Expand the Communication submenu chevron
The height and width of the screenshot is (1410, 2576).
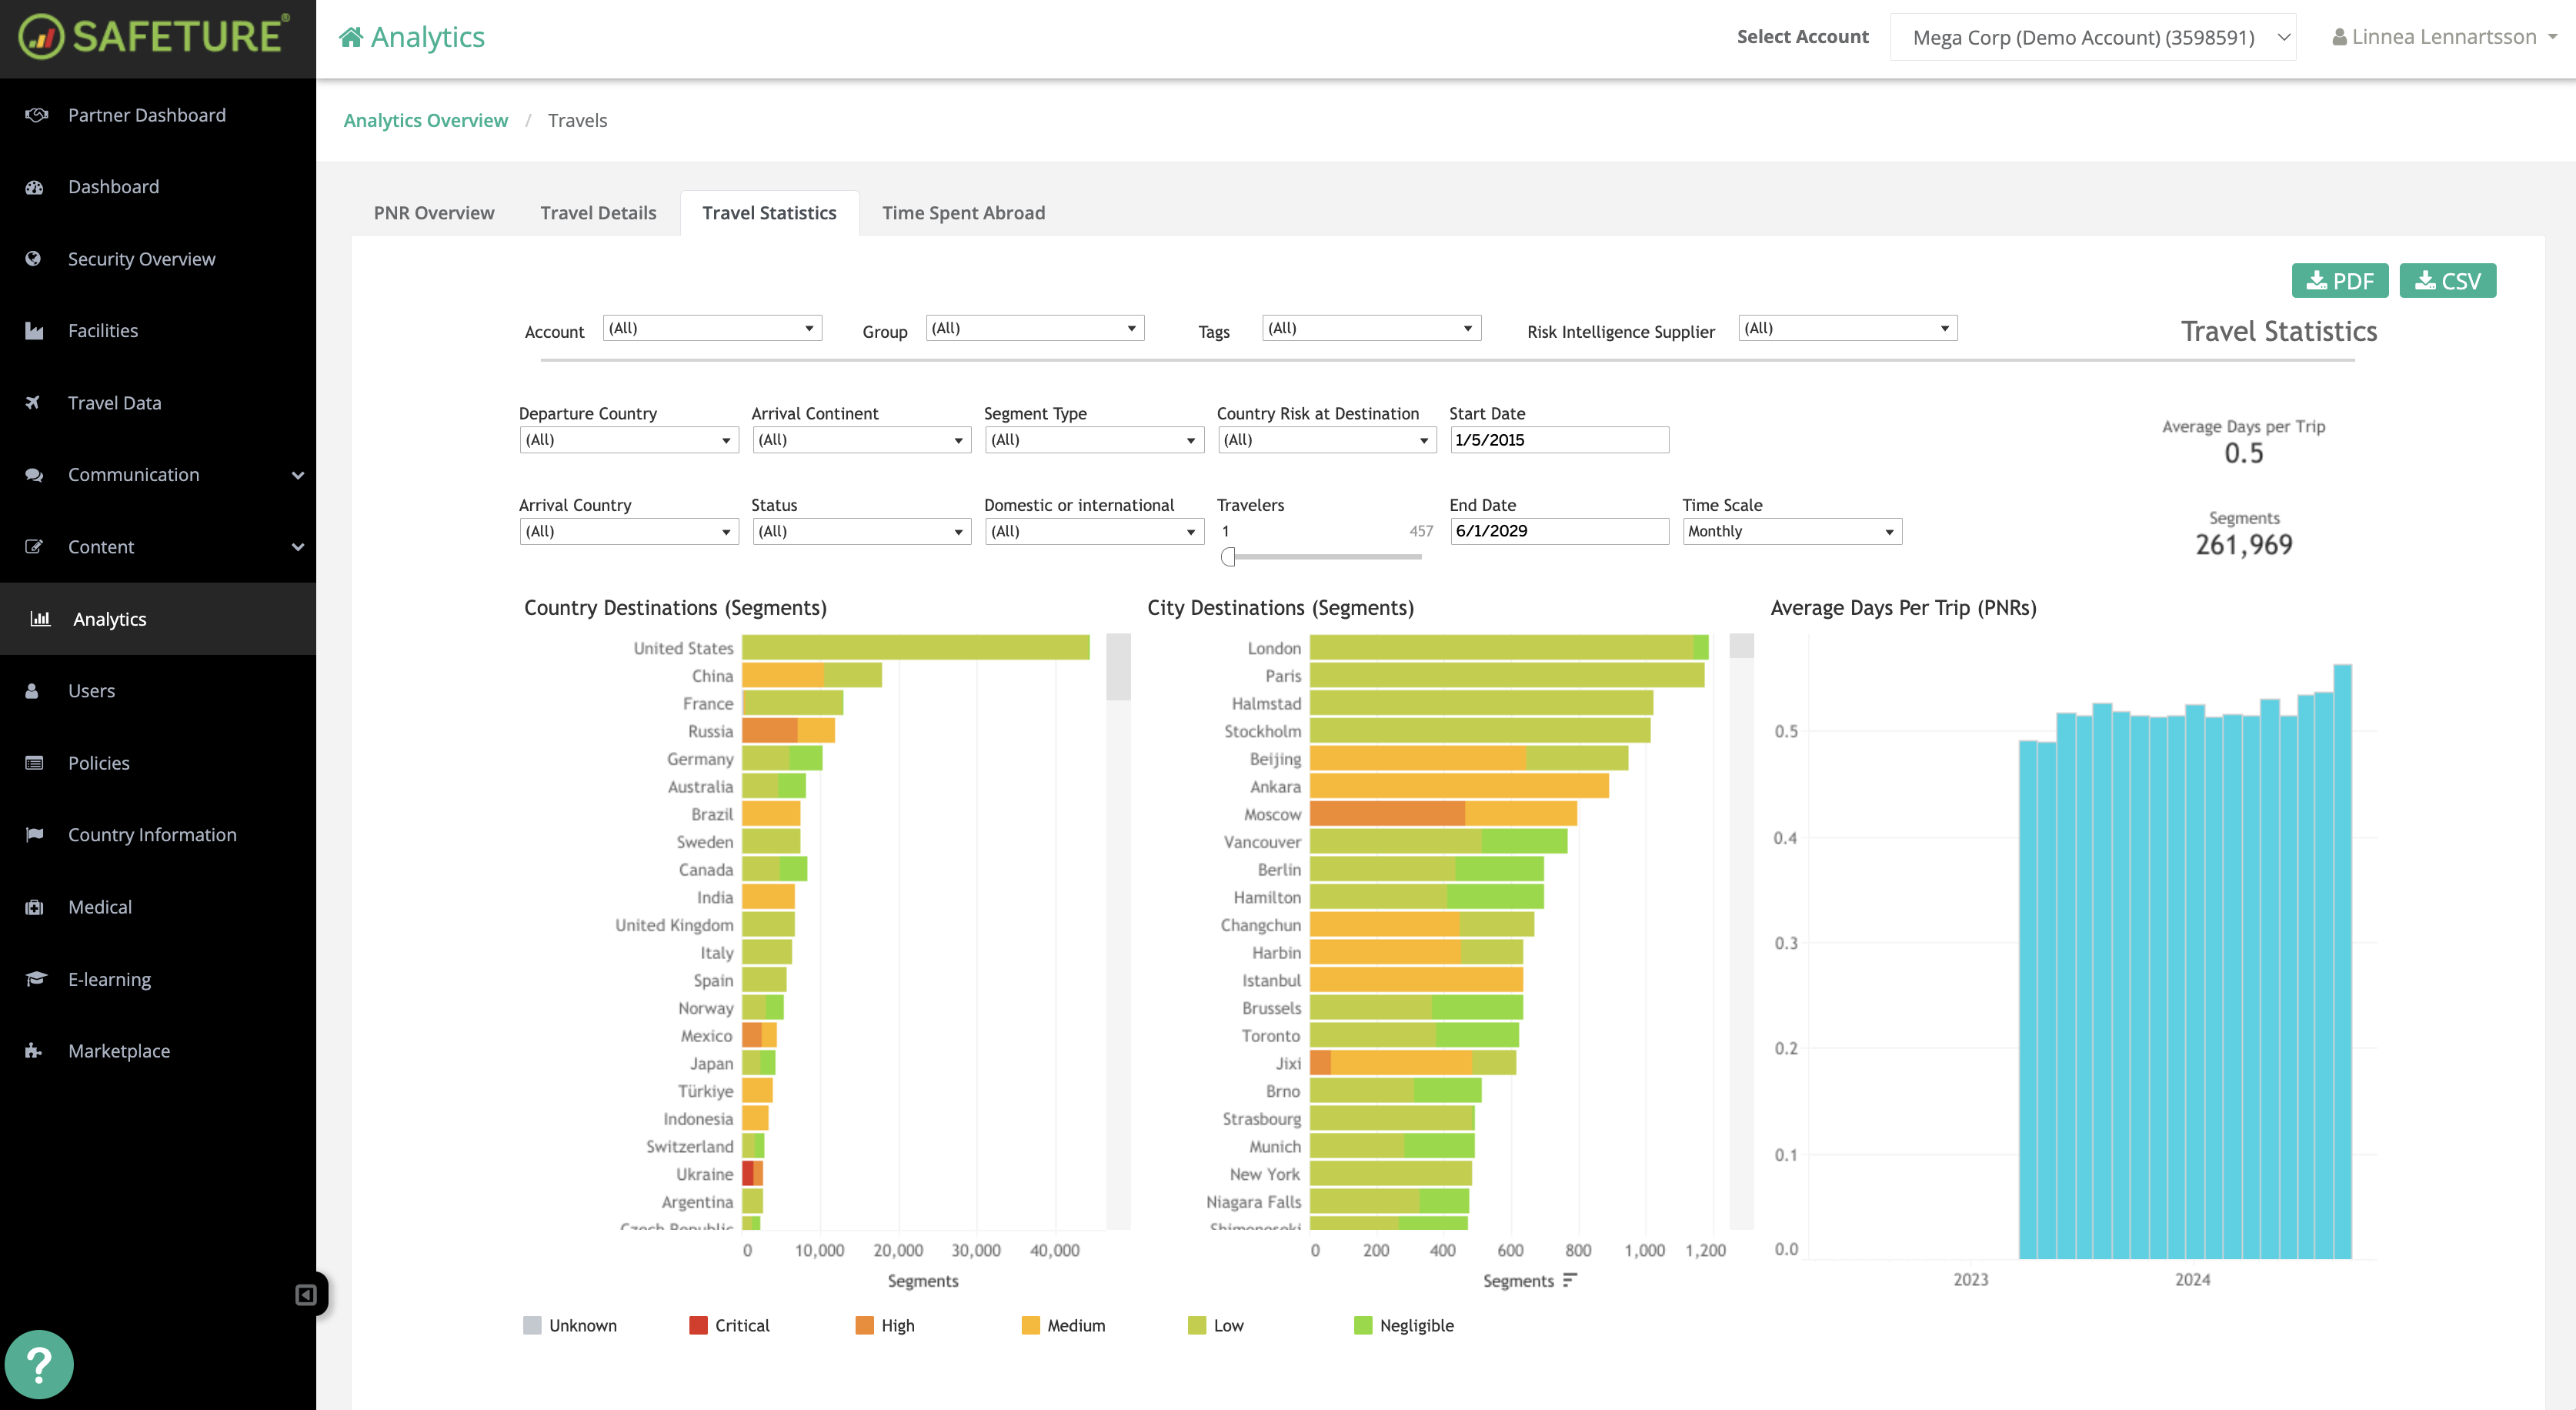pos(297,475)
